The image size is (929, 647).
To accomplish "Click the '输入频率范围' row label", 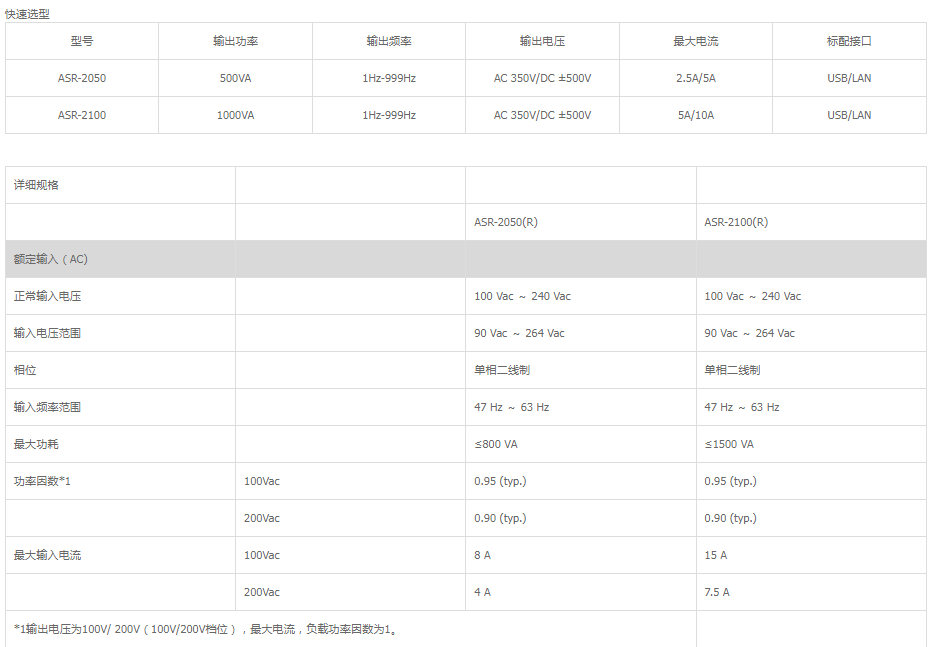I will click(47, 407).
